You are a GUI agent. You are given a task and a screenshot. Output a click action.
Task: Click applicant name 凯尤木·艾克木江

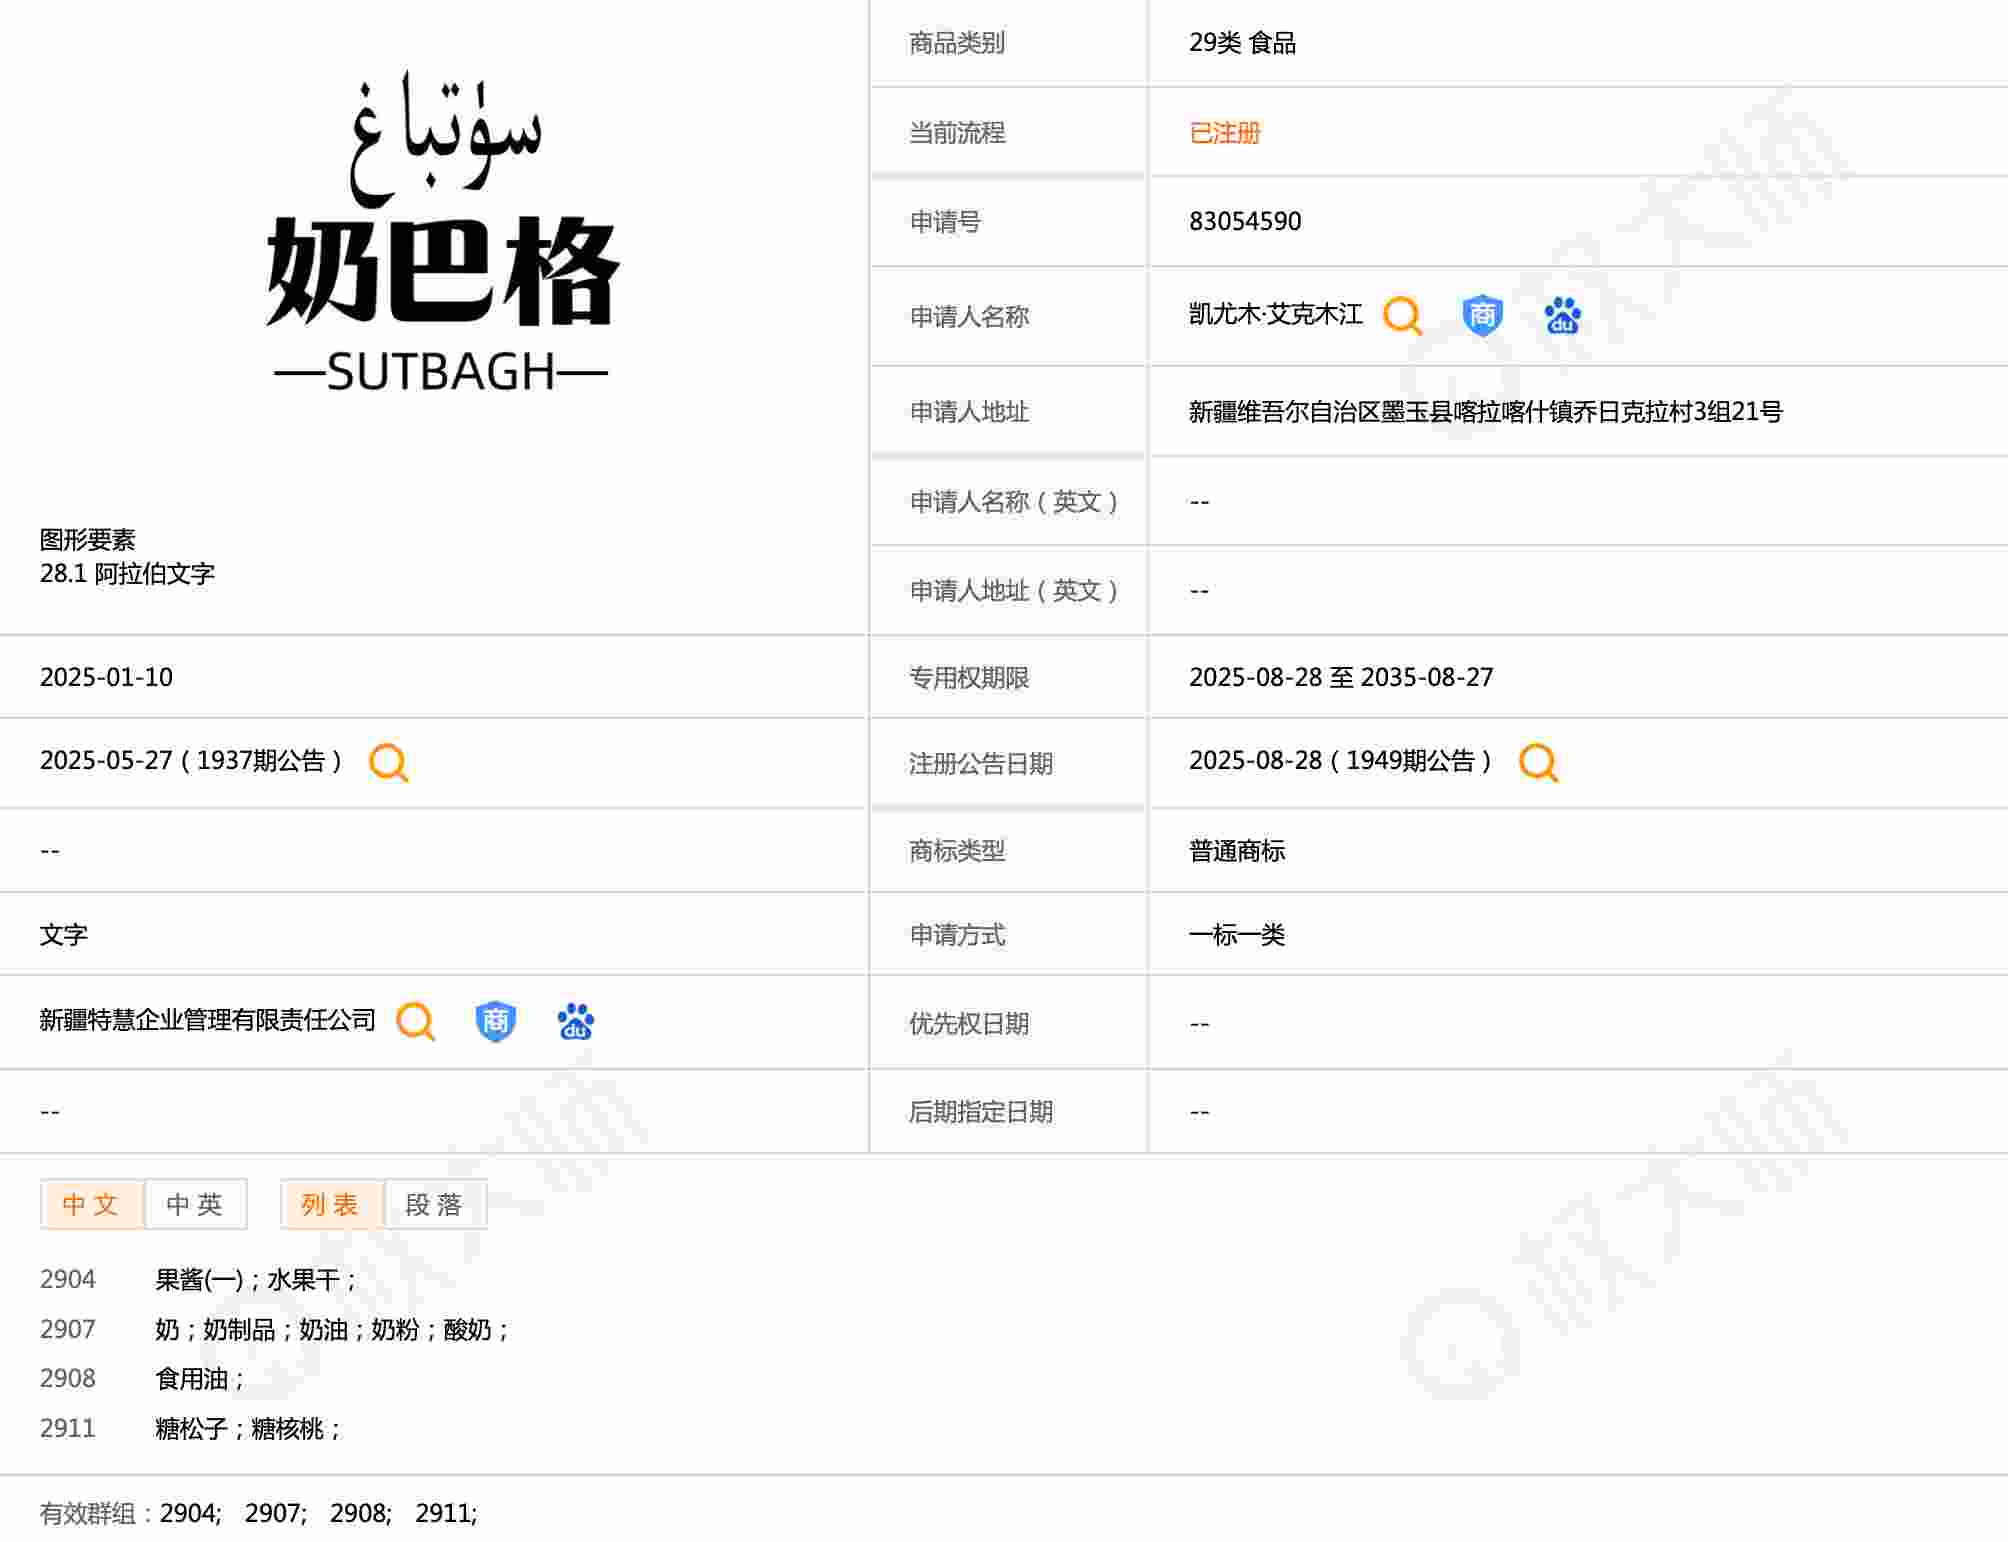click(x=1275, y=315)
